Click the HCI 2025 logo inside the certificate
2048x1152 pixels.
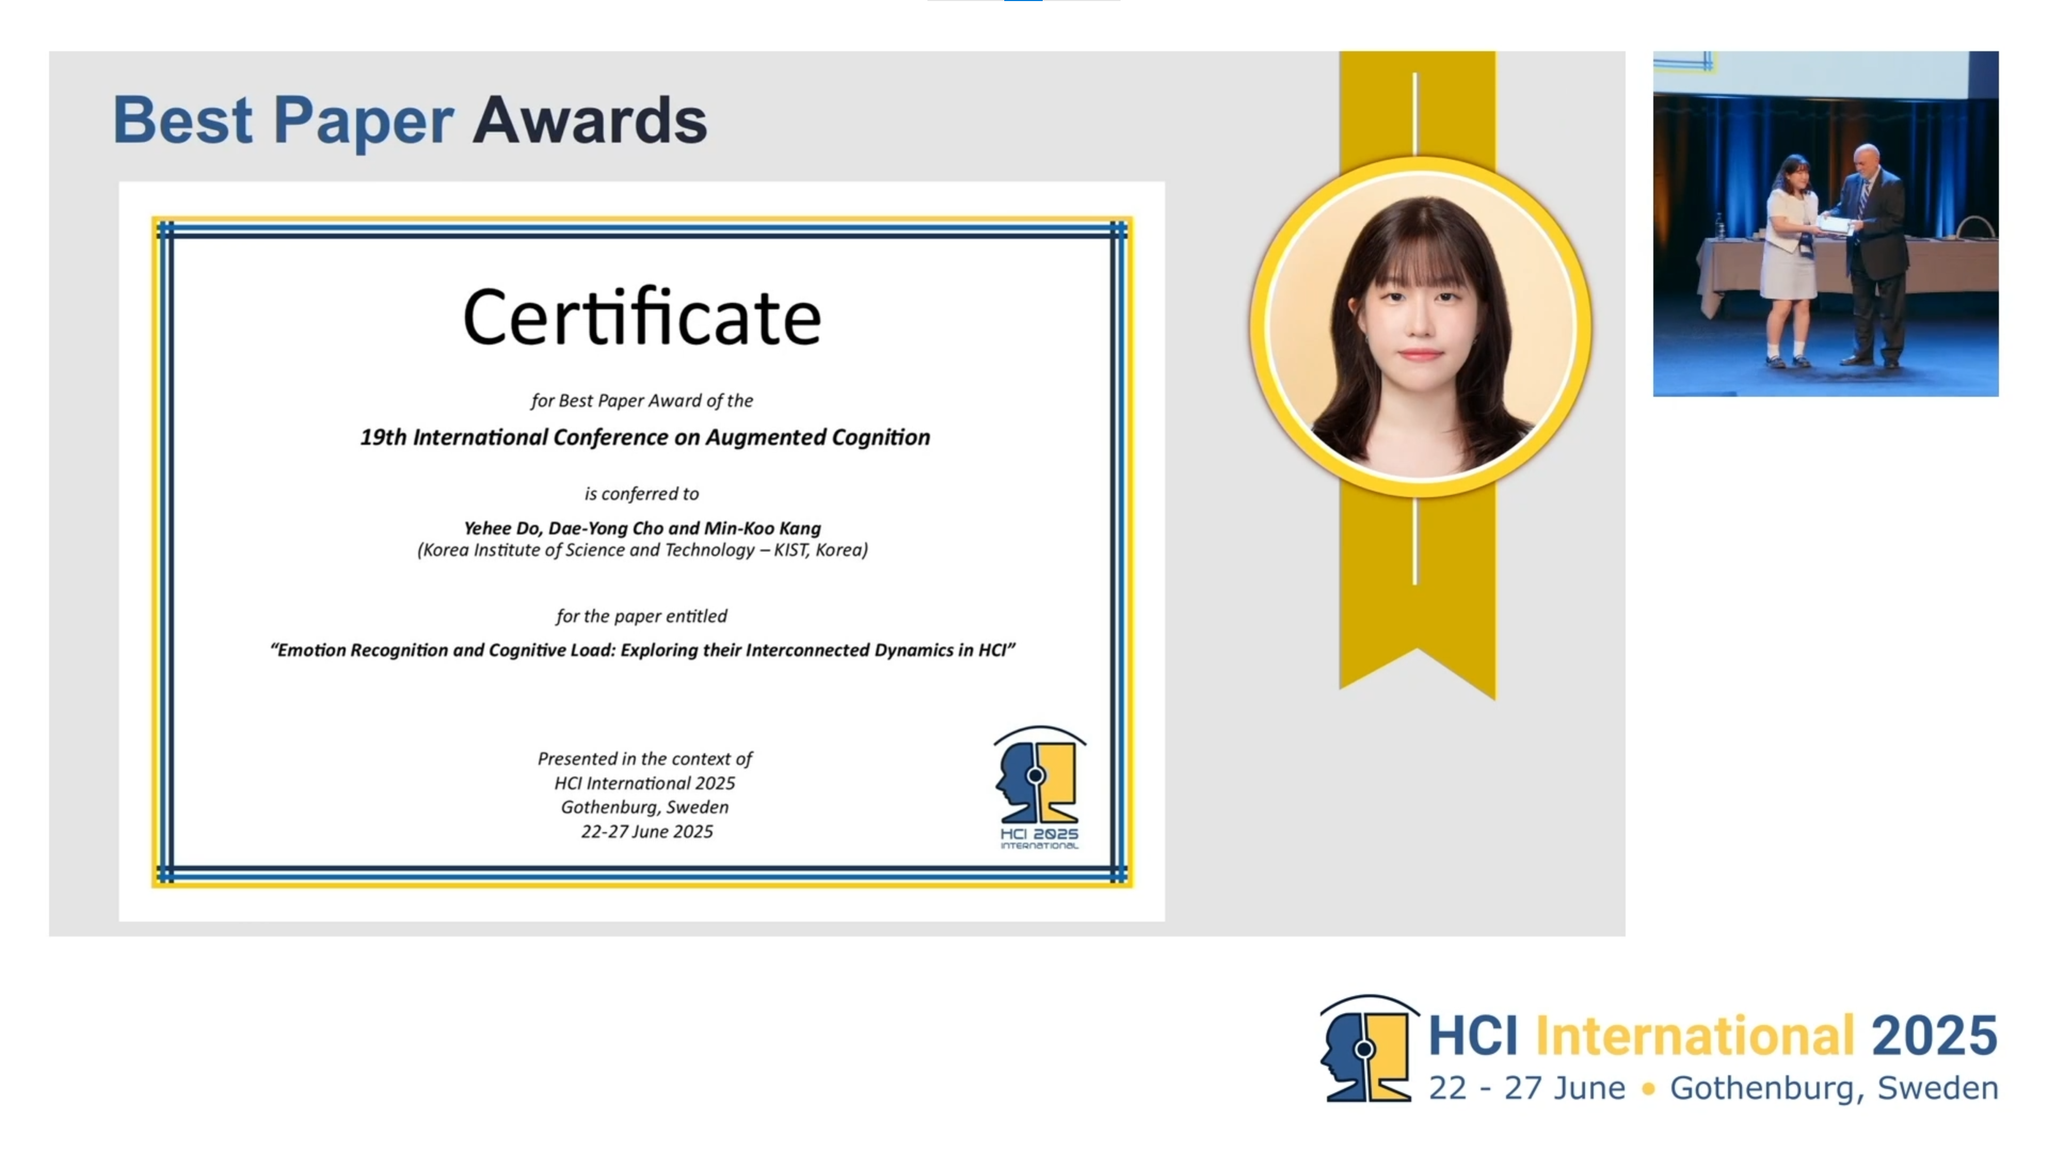[1040, 788]
